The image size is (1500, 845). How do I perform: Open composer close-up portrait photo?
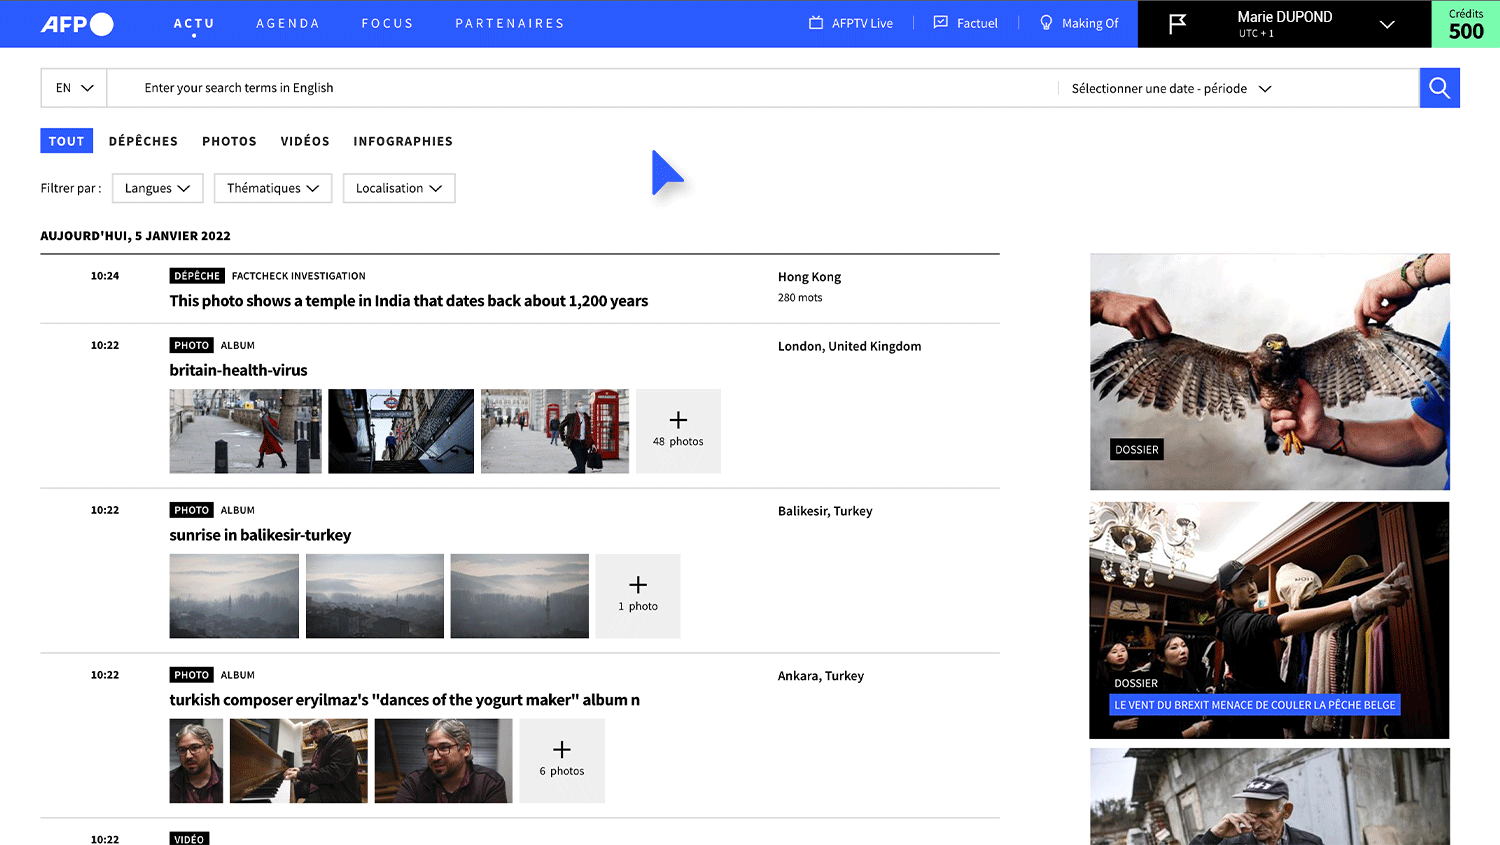(x=196, y=761)
